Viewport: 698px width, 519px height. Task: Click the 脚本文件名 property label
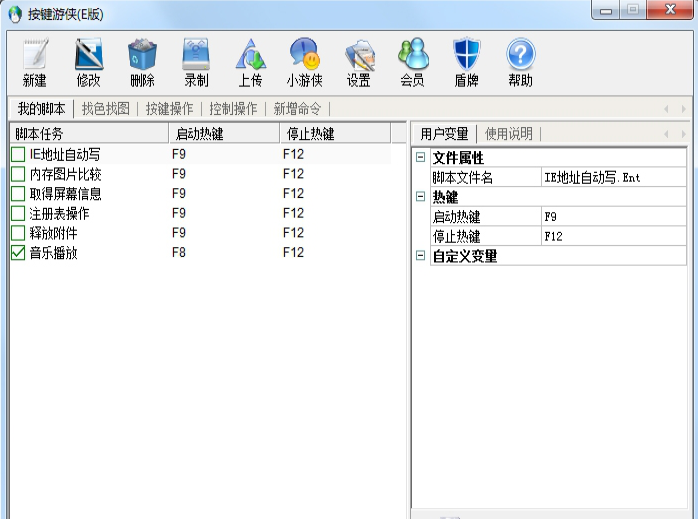[463, 178]
